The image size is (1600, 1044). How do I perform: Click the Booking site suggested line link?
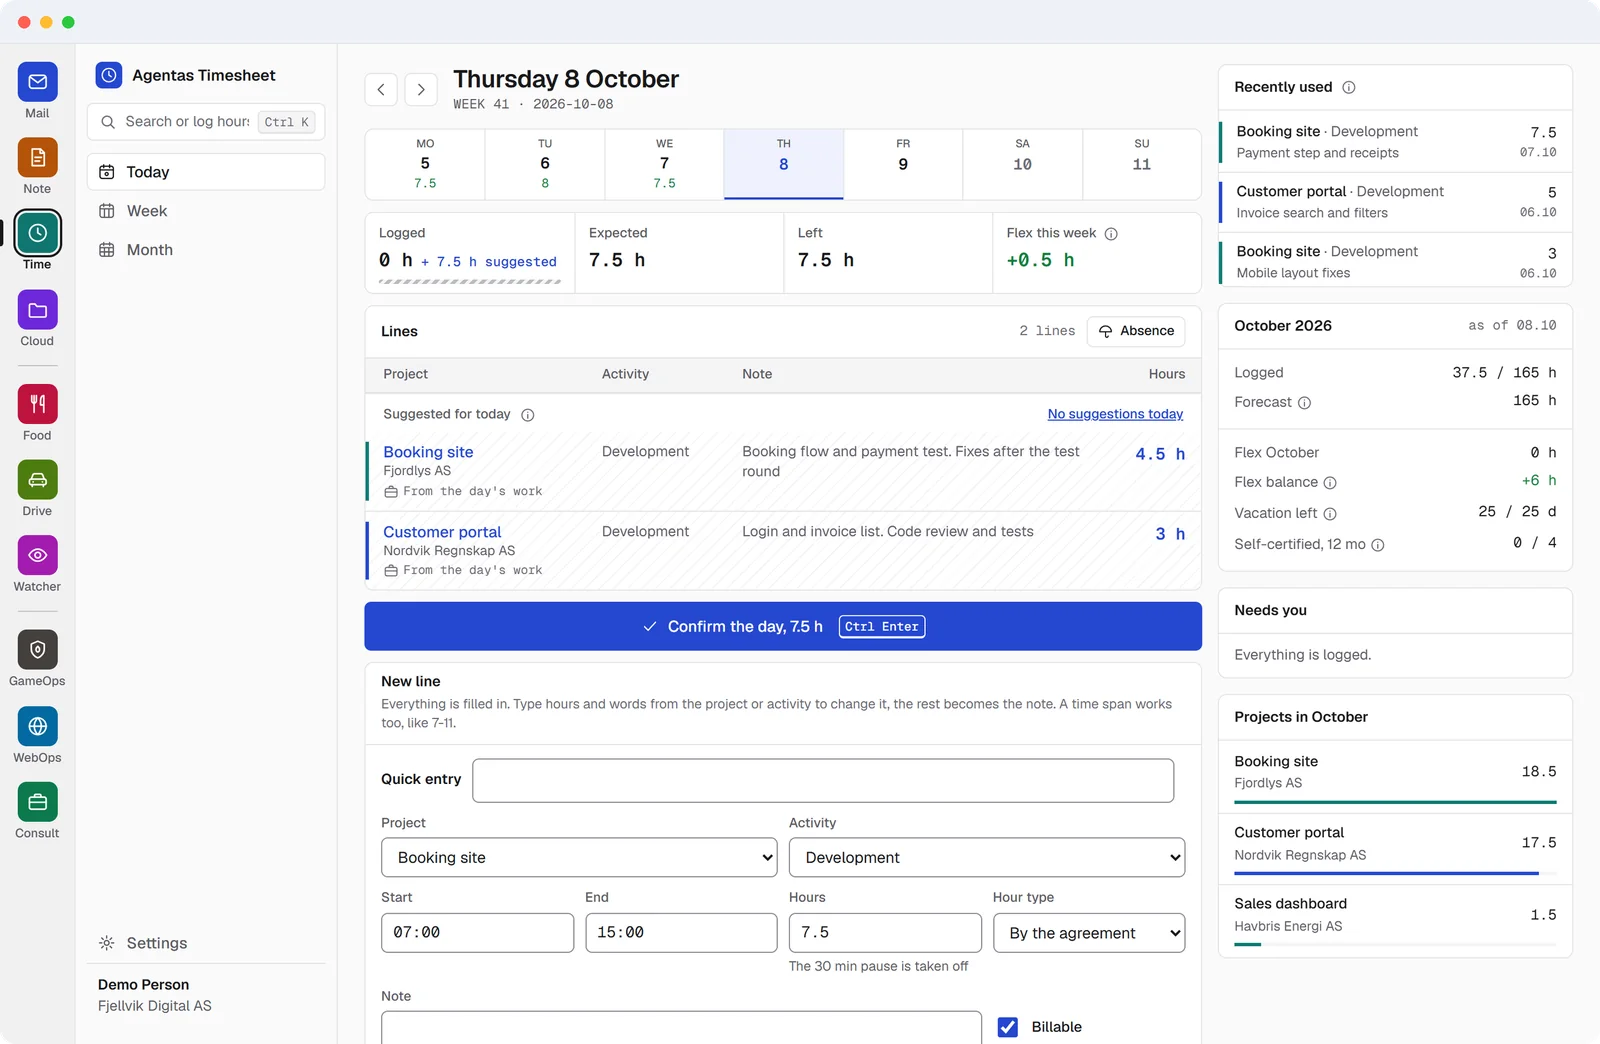pyautogui.click(x=428, y=452)
